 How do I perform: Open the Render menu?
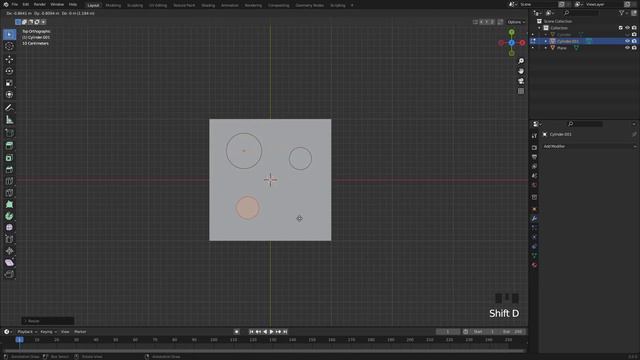point(40,4)
